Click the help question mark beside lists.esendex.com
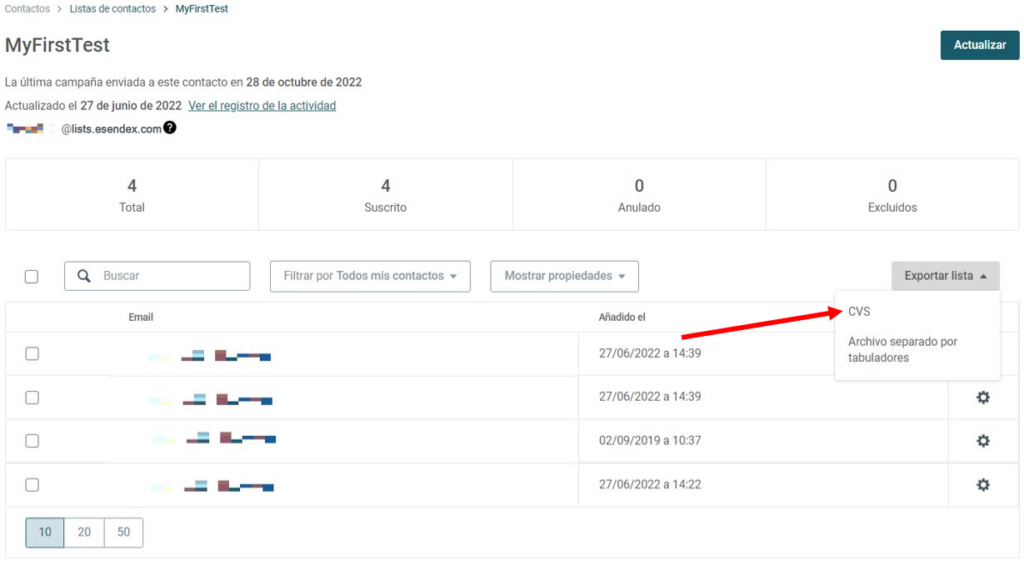The width and height of the screenshot is (1024, 561). [x=170, y=128]
